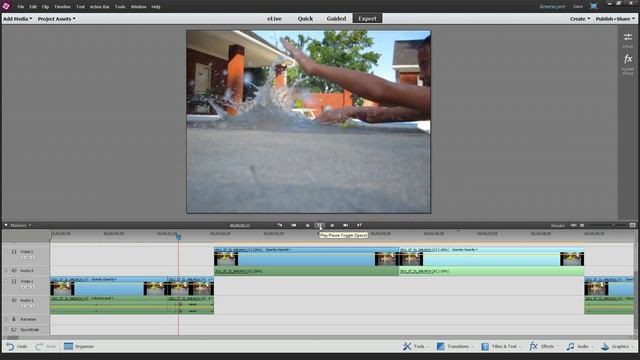
Task: Switch to the eLive tab
Action: (274, 19)
